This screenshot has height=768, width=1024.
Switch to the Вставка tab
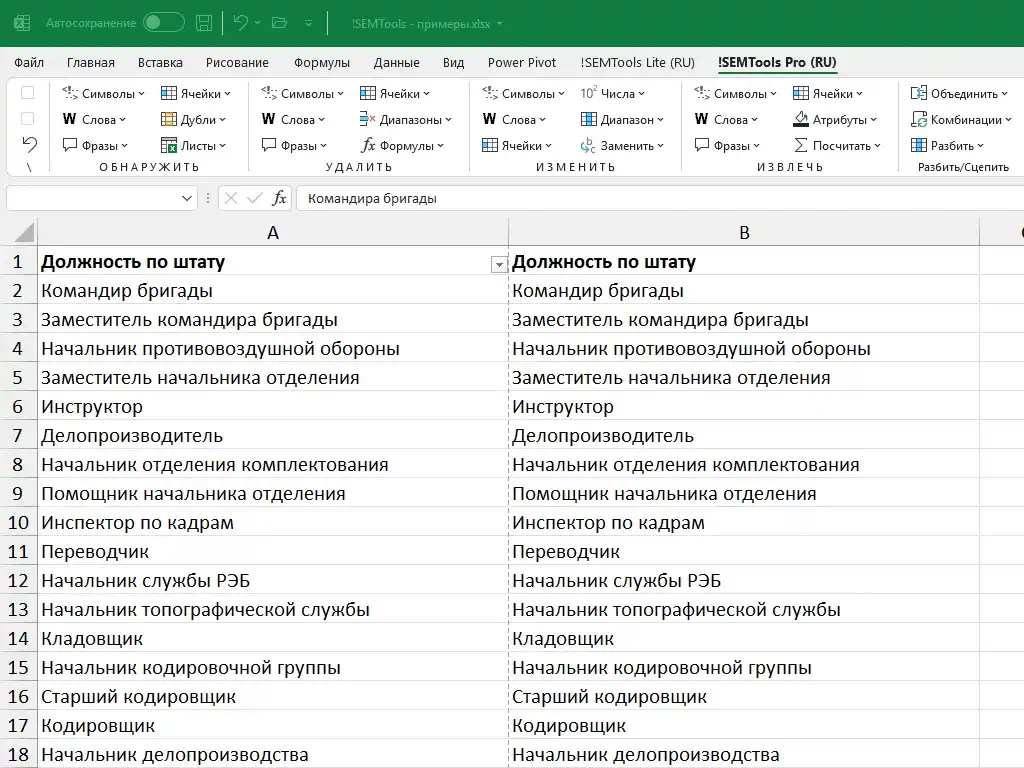pyautogui.click(x=160, y=63)
